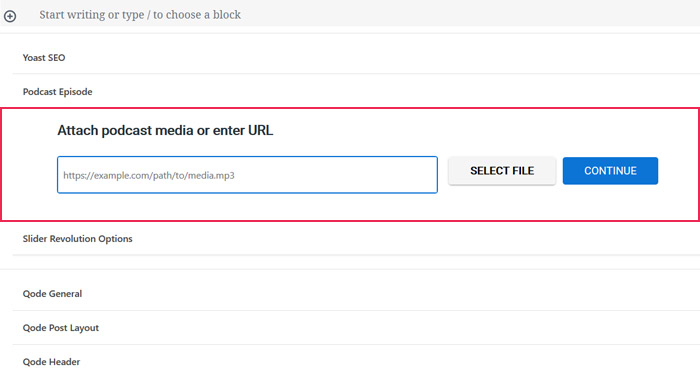Click the Podcast Episode metabox title
This screenshot has width=700, height=375.
(58, 92)
